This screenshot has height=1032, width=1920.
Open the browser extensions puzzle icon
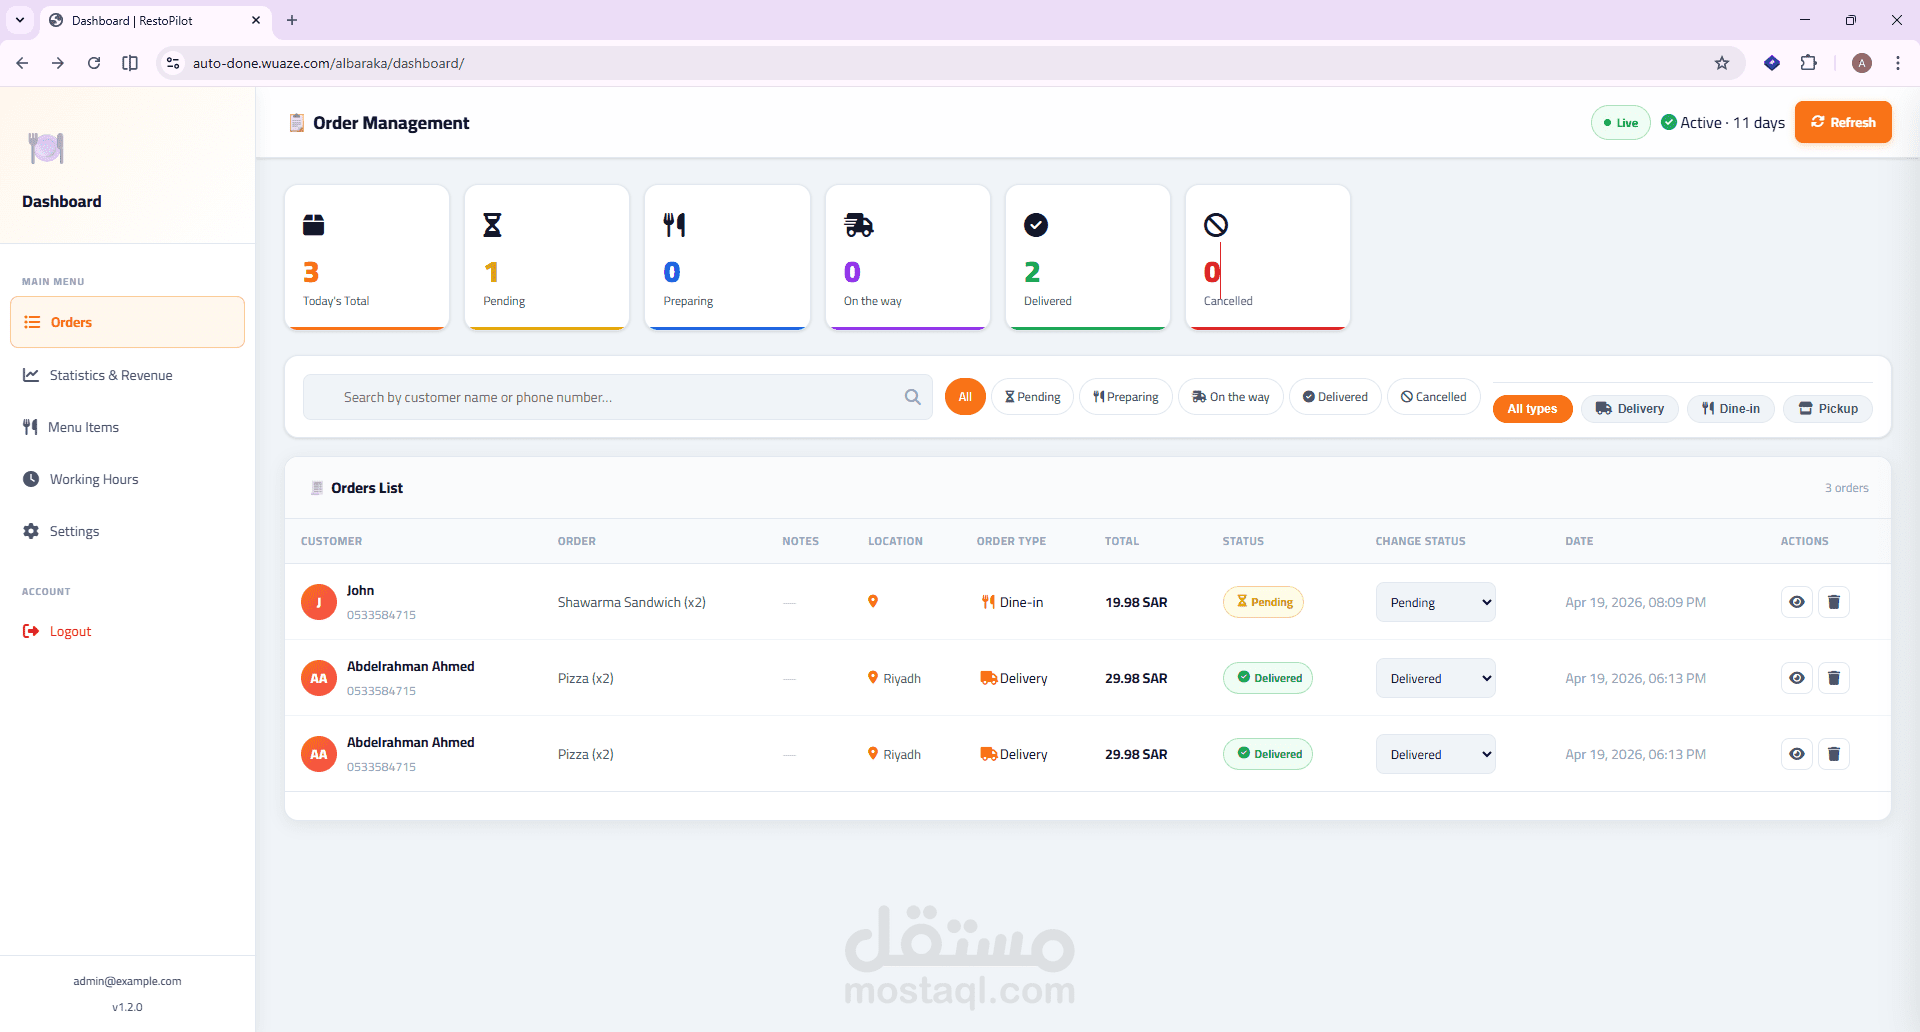1809,63
